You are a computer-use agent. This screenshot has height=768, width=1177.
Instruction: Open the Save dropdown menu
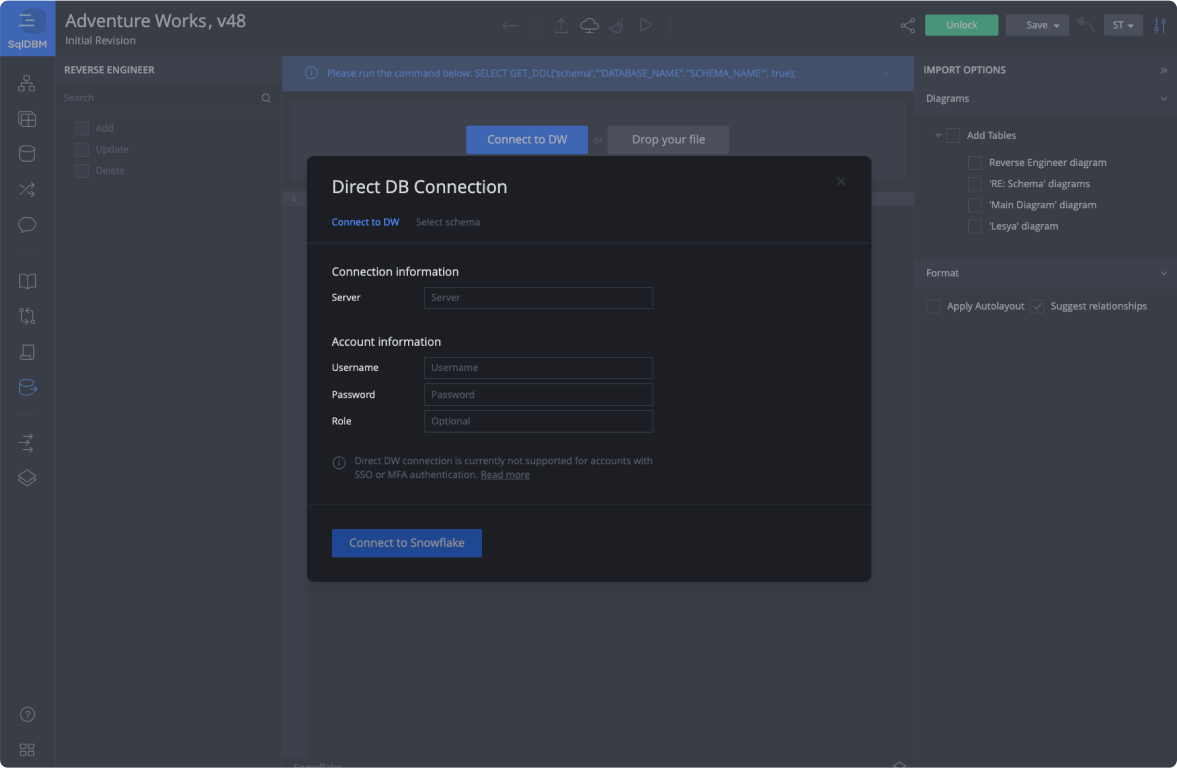1037,26
